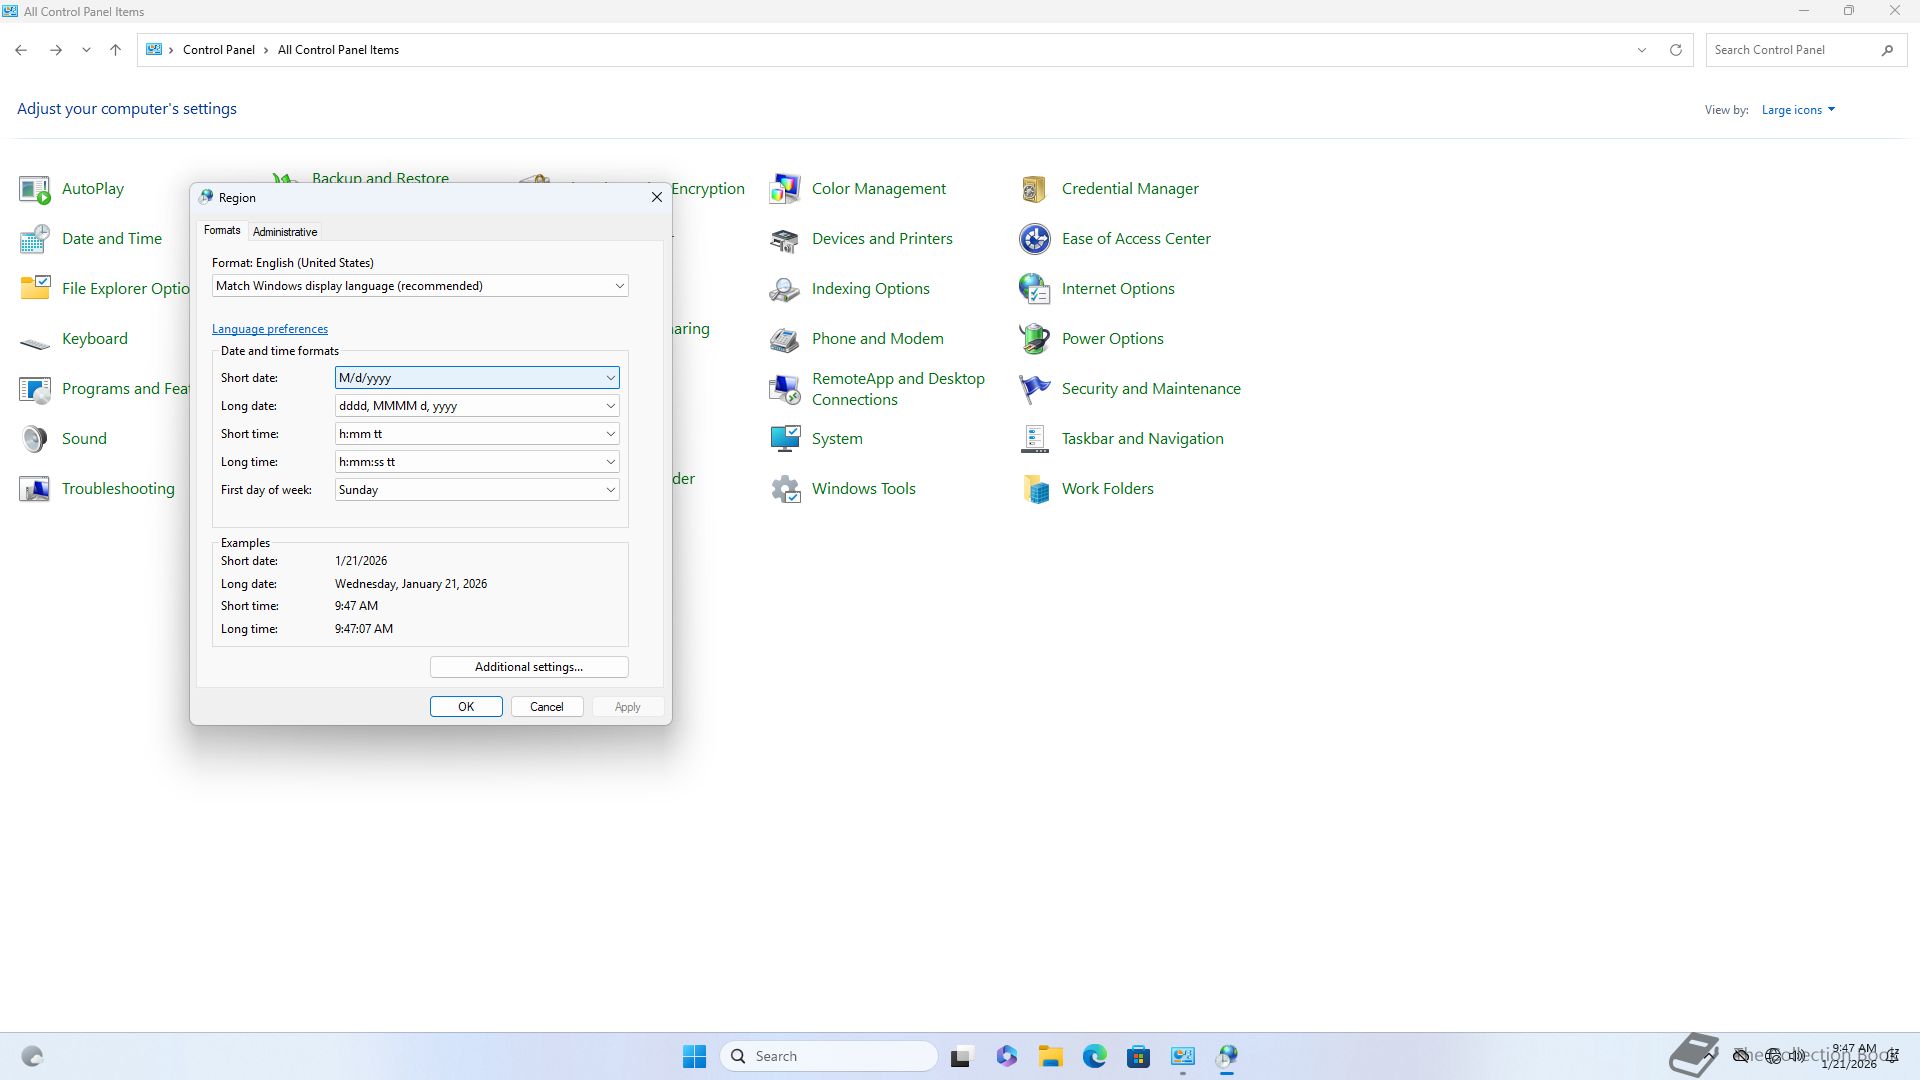Open the Sound speaker icon
The height and width of the screenshot is (1080, 1920).
click(x=35, y=439)
